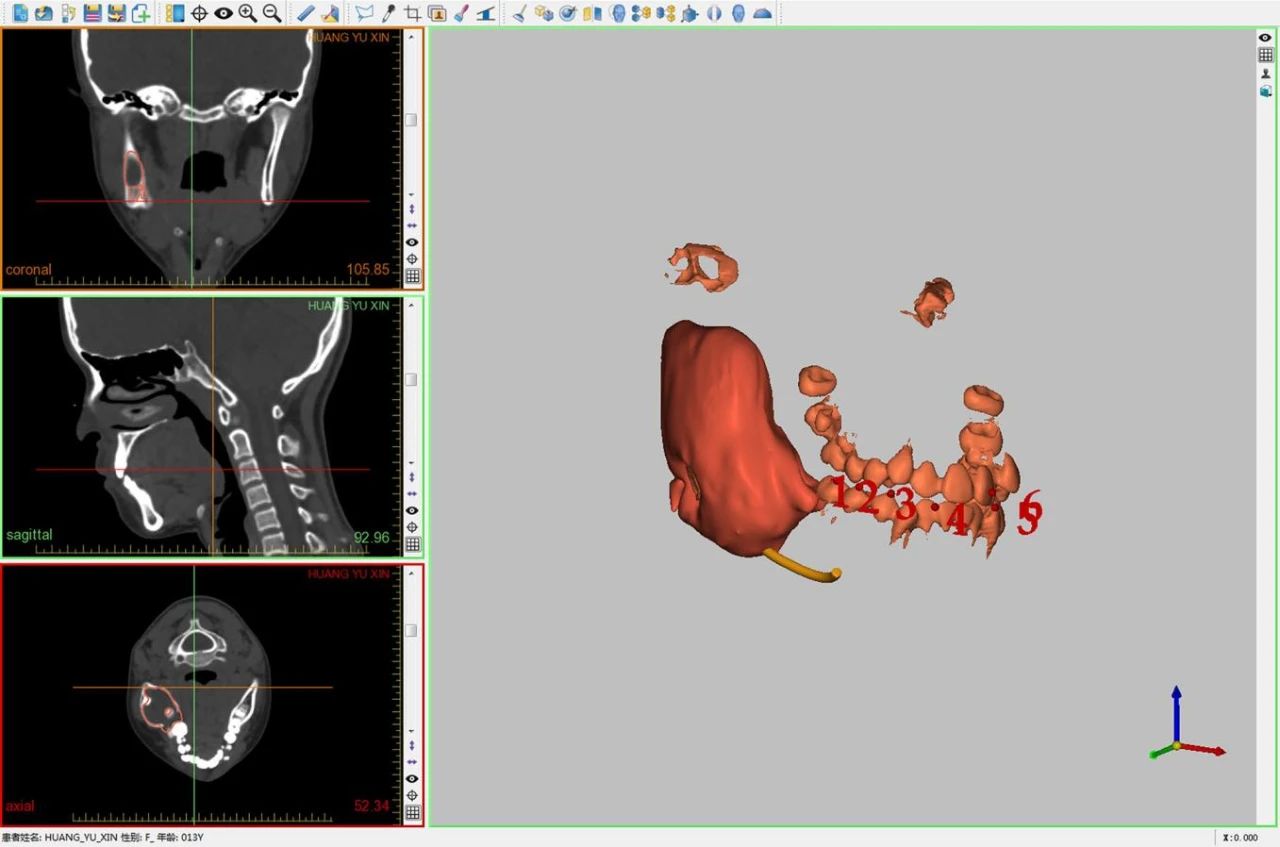Click vertical flip arrows in coronal view
This screenshot has height=847, width=1280.
411,209
